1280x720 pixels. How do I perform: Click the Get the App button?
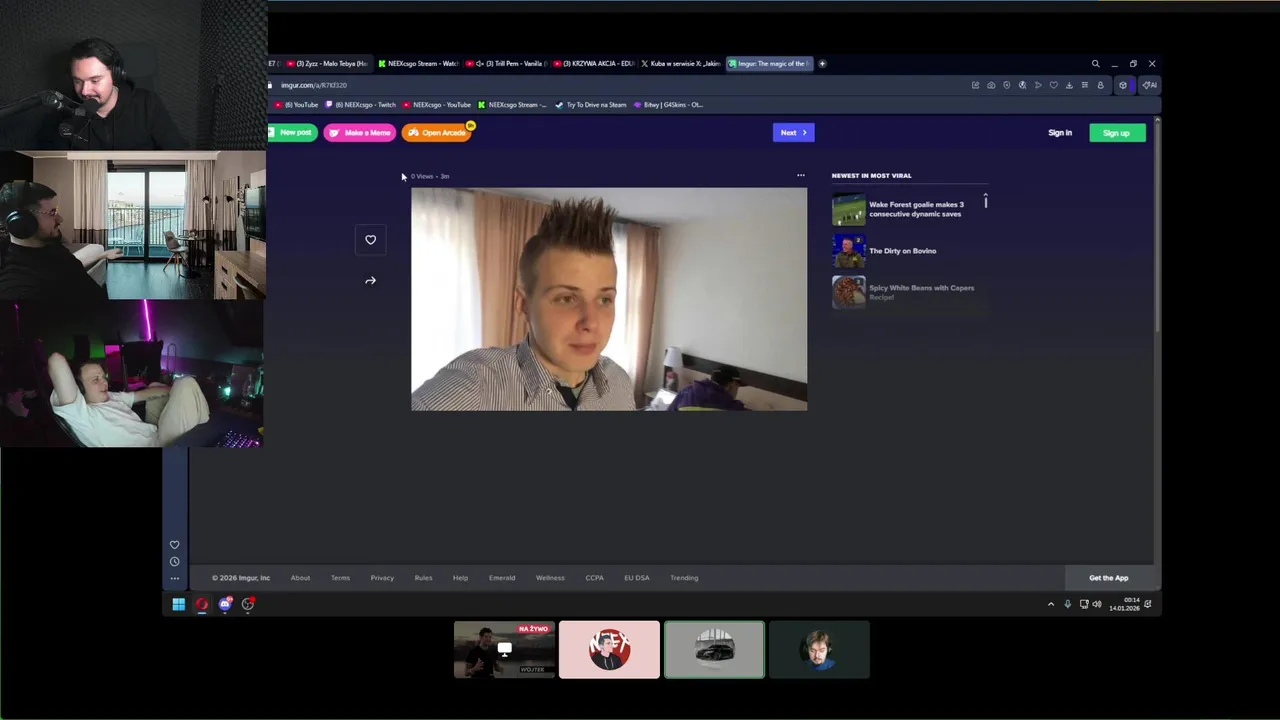tap(1109, 578)
